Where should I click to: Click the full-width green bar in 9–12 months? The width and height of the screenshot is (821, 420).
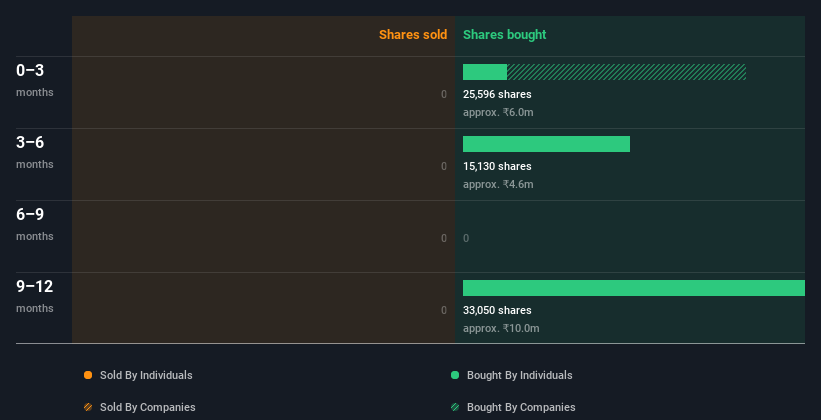(634, 288)
